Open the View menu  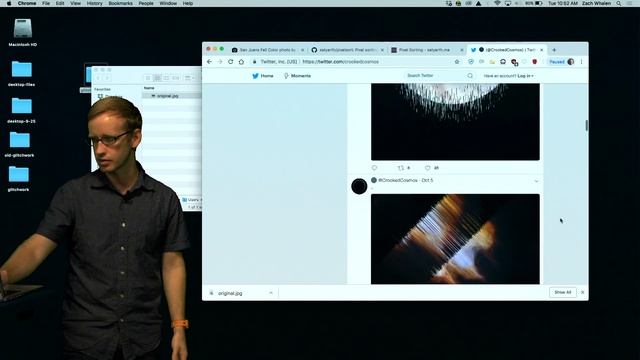point(75,3)
